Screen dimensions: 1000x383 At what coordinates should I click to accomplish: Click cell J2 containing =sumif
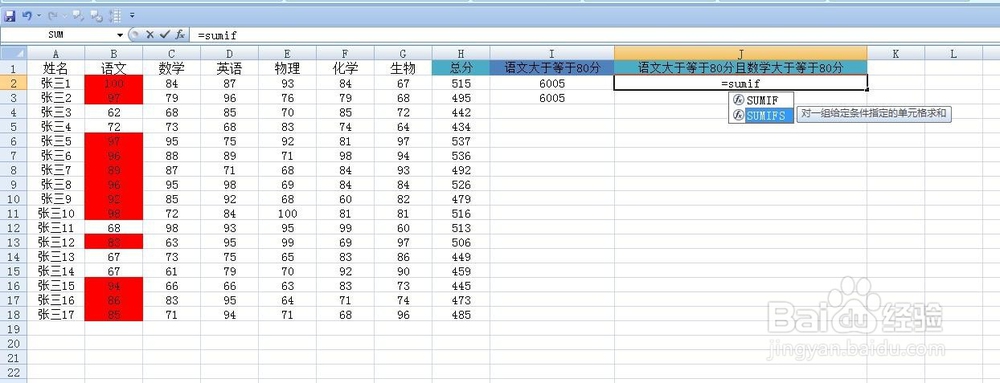coord(741,83)
